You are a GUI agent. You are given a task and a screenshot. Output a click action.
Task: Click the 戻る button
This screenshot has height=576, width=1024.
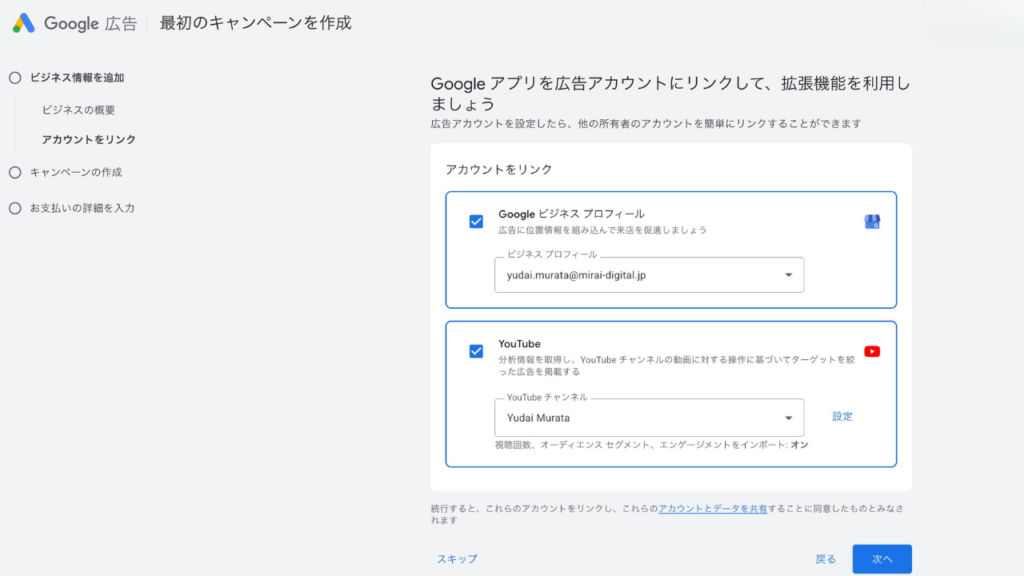pyautogui.click(x=824, y=559)
